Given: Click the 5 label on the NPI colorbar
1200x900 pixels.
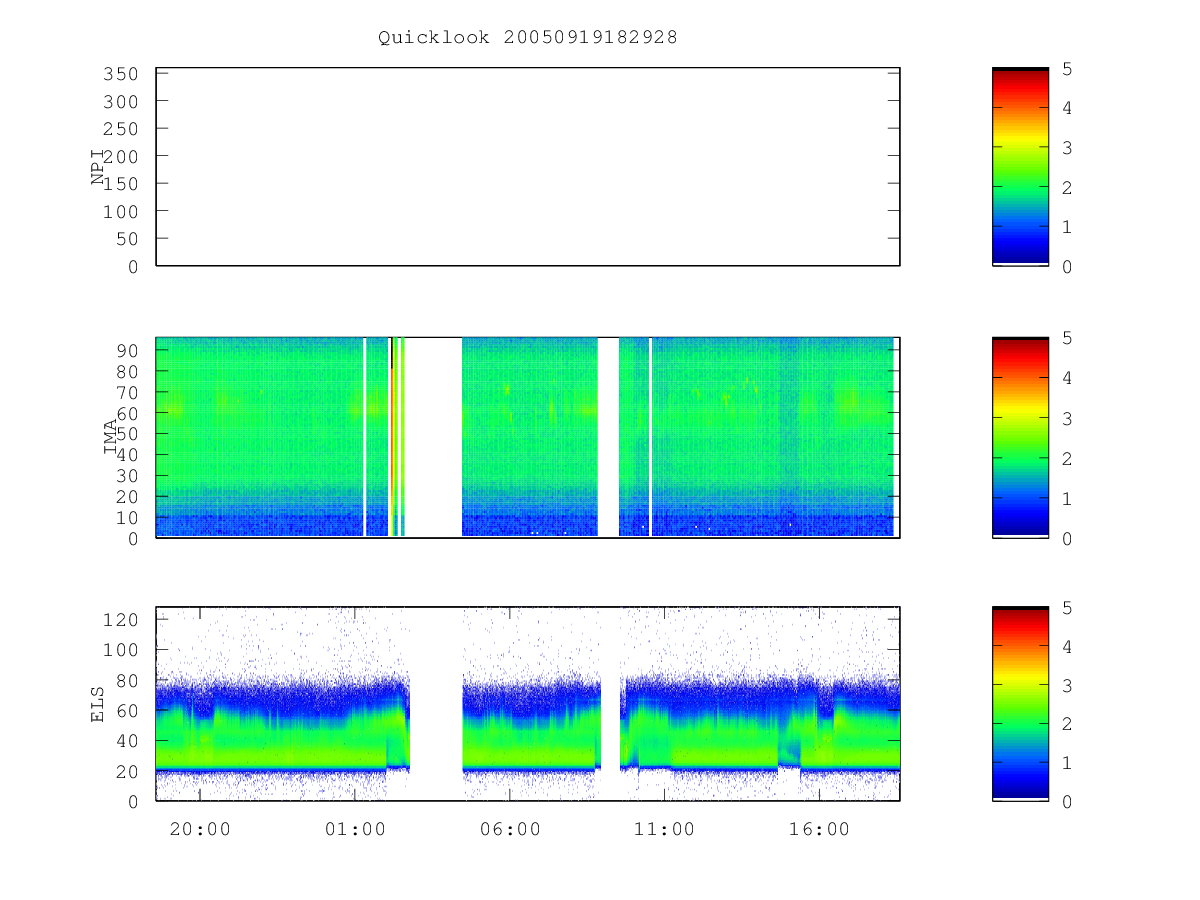Looking at the screenshot, I should [x=1068, y=69].
